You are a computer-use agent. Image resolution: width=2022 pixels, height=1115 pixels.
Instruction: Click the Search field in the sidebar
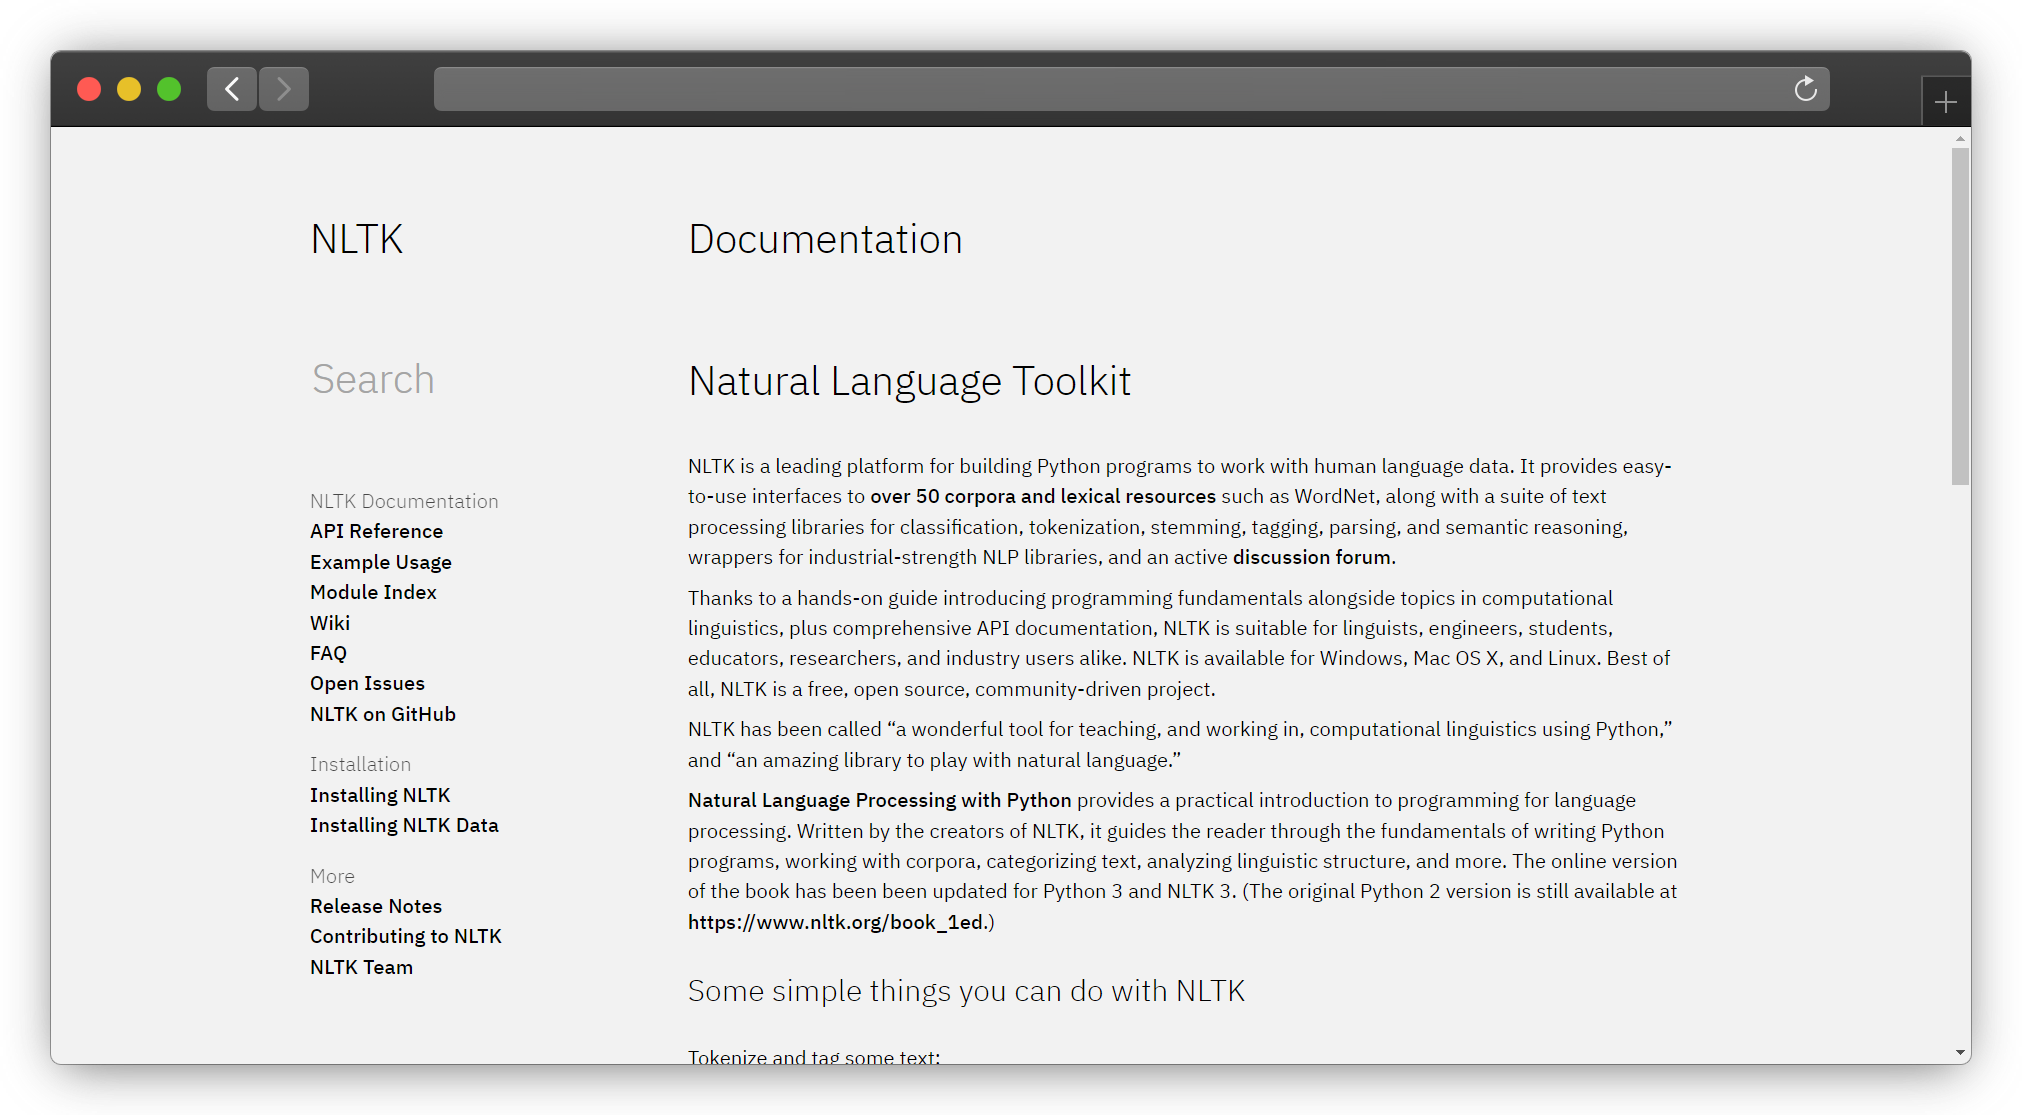373,380
